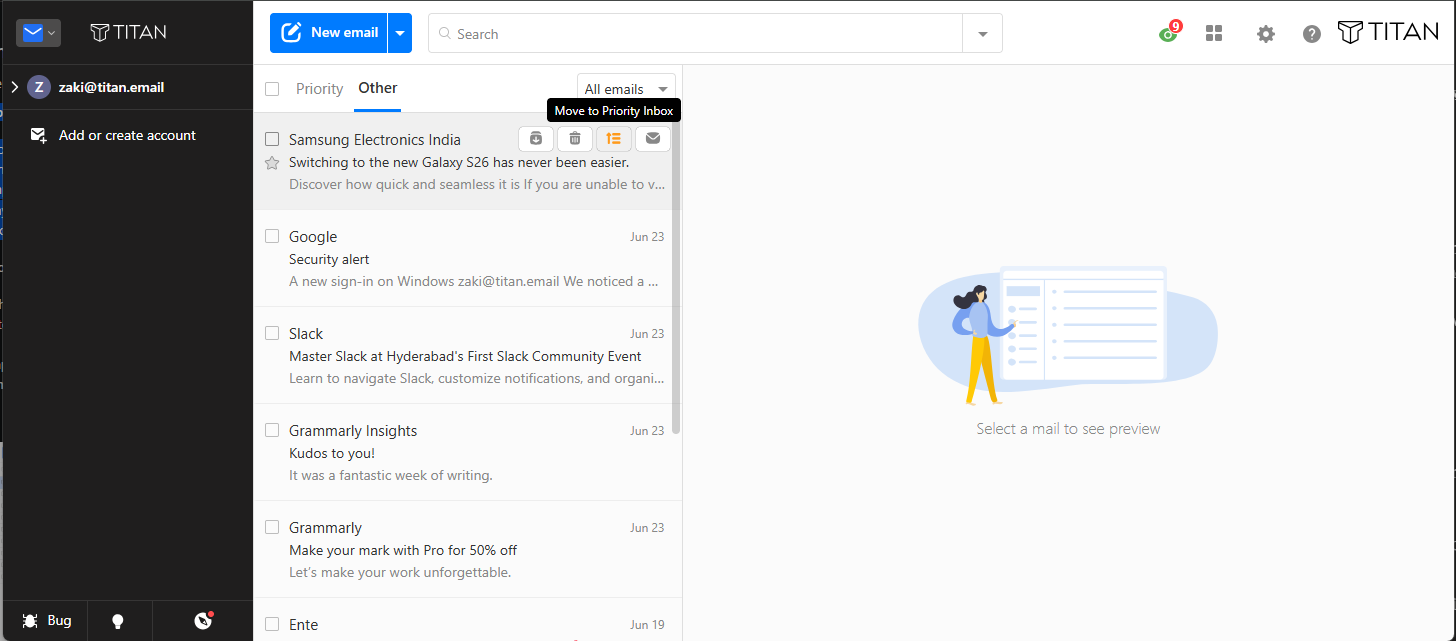
Task: Click 'Samsung Electronics India' sender name
Action: [x=375, y=140]
